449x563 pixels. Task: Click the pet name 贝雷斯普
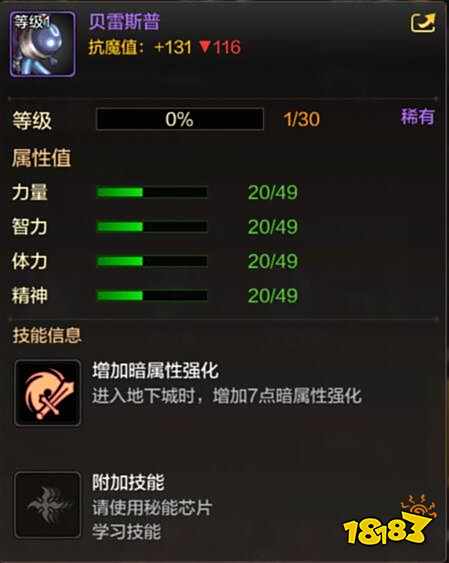coord(124,22)
